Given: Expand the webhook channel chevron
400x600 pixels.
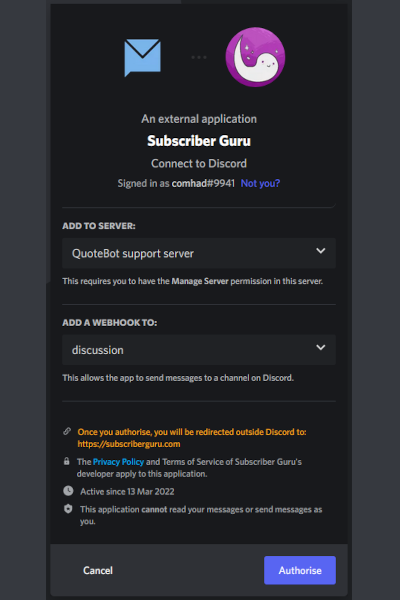Looking at the screenshot, I should [x=321, y=347].
